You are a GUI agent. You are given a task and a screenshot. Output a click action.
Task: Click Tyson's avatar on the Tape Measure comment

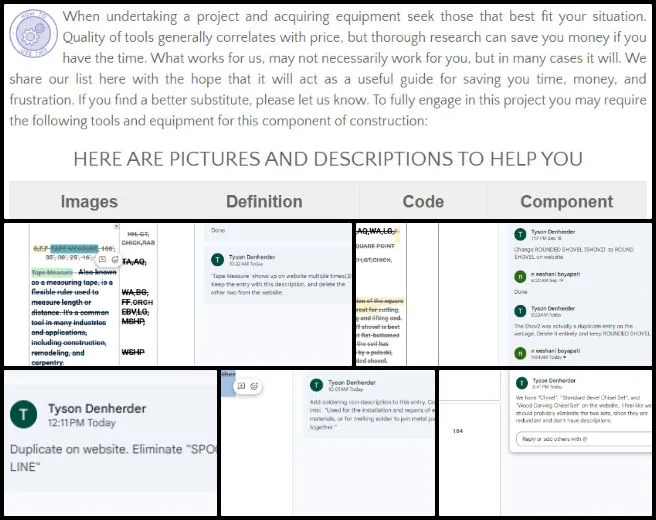pos(218,260)
